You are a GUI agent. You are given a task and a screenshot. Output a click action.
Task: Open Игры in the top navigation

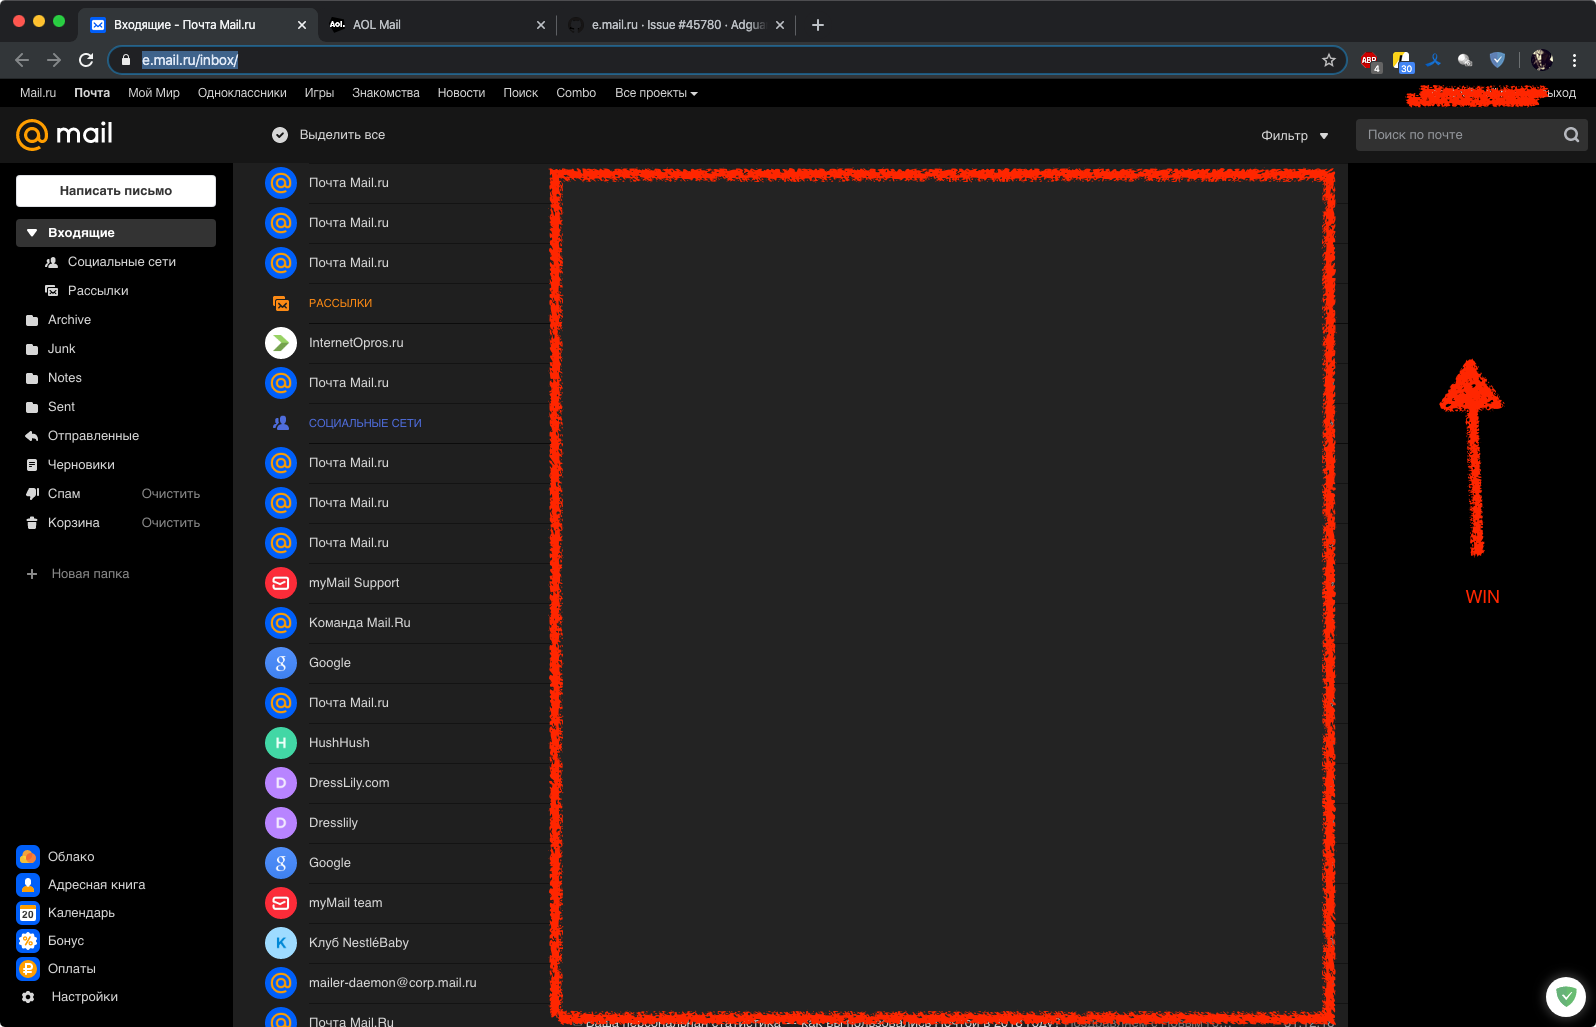click(x=319, y=93)
